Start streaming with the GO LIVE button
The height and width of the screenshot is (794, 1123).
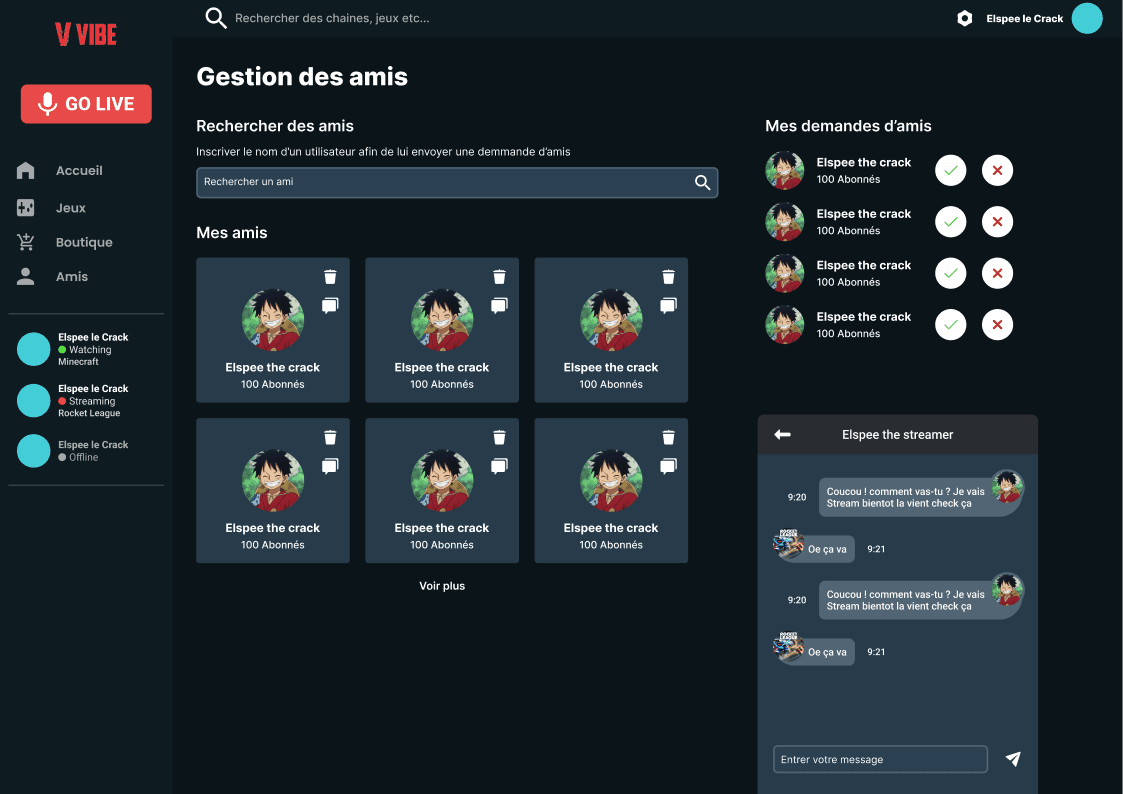tap(86, 104)
